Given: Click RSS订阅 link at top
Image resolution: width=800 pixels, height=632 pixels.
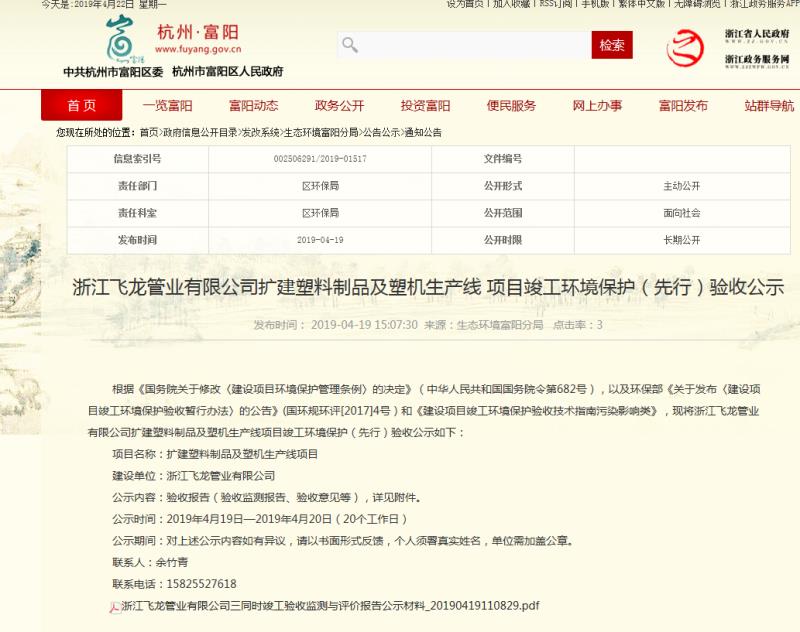Looking at the screenshot, I should [x=556, y=4].
